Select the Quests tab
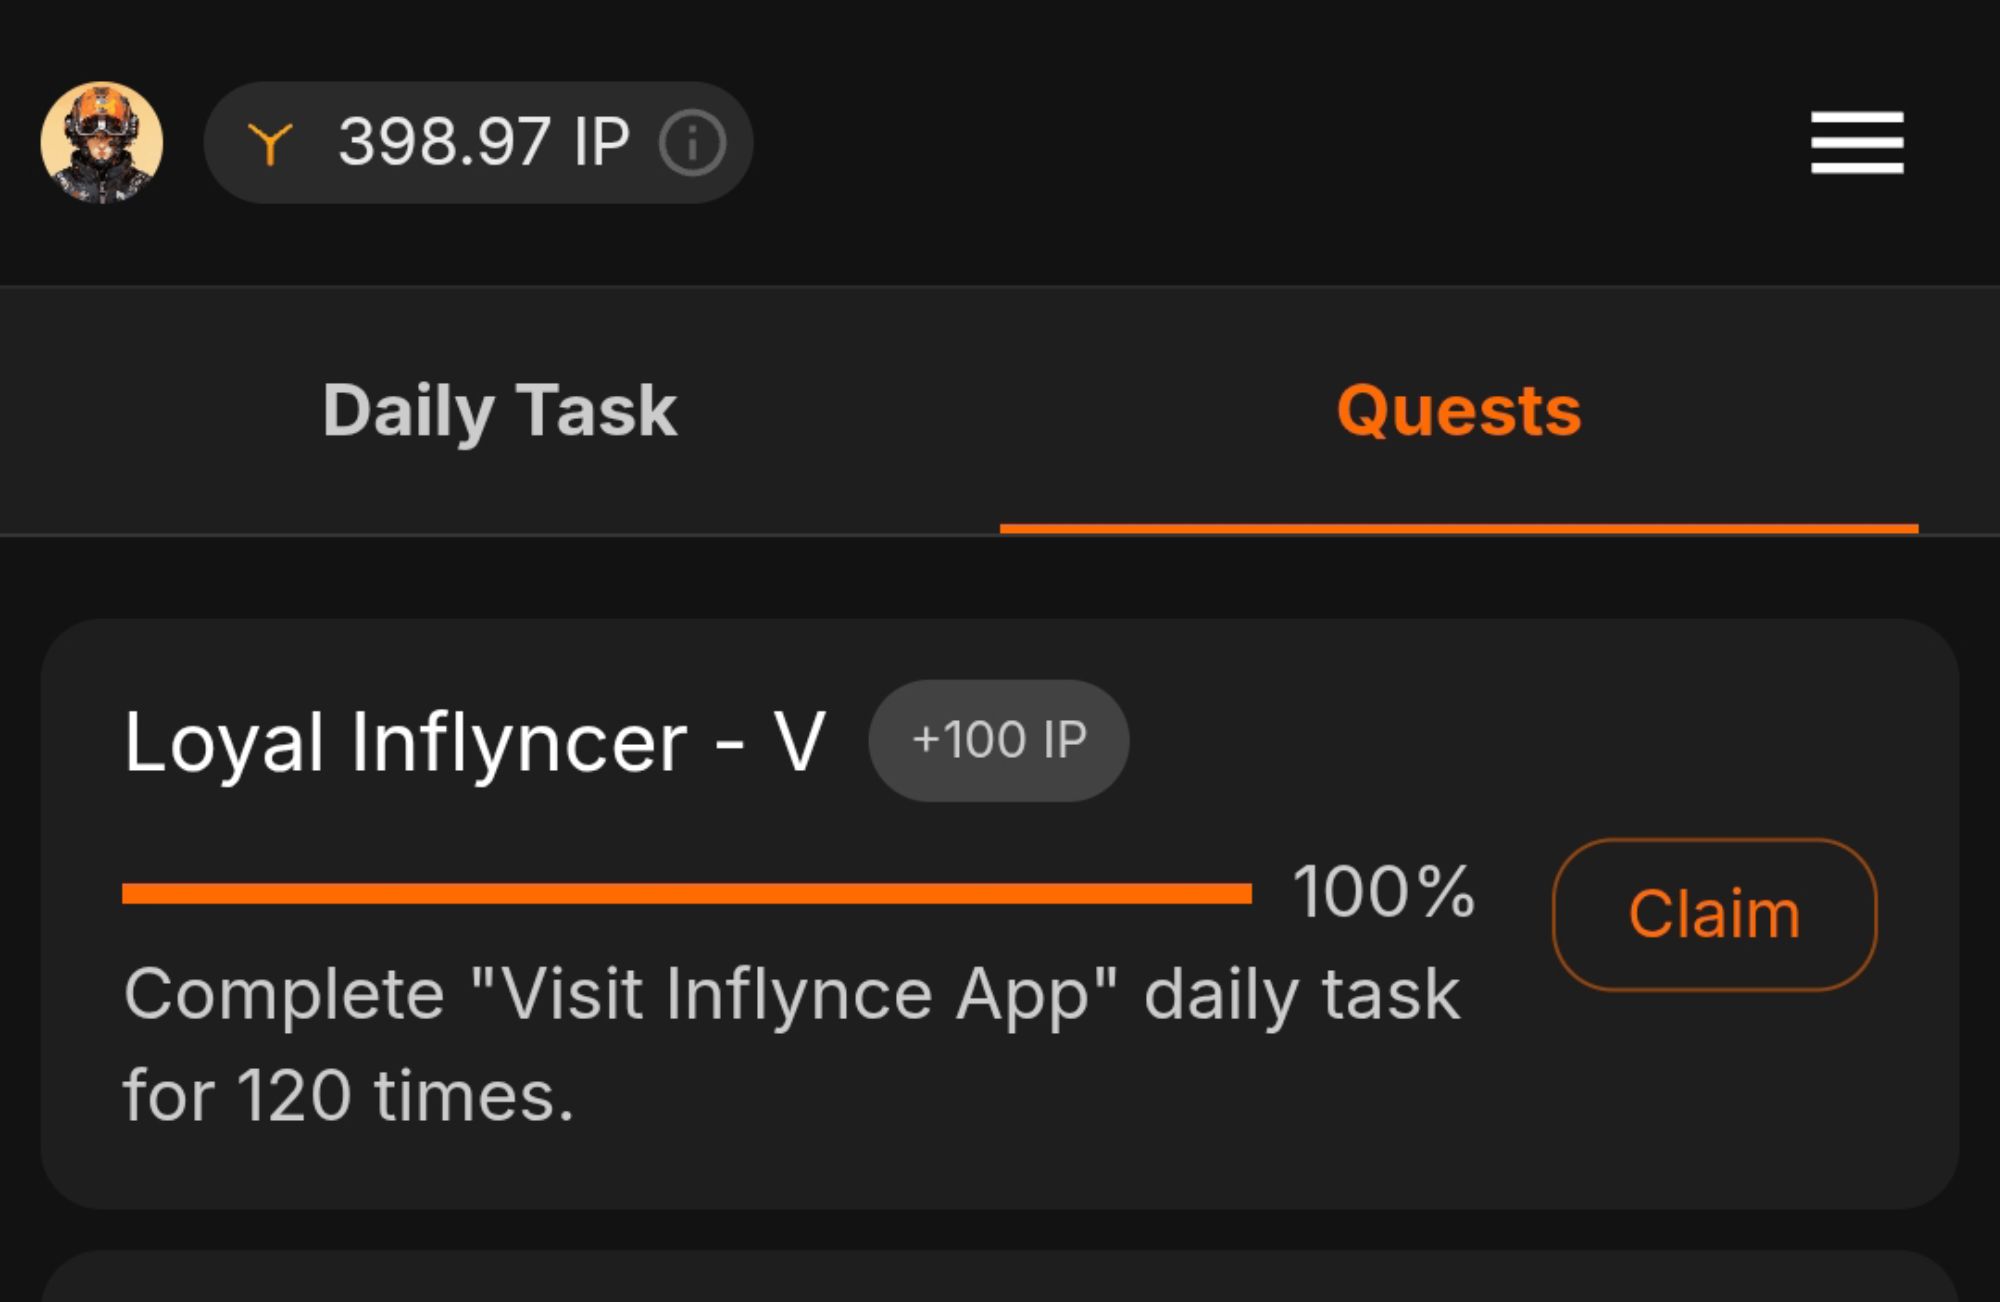Screen dimensions: 2000x1302 1458,411
